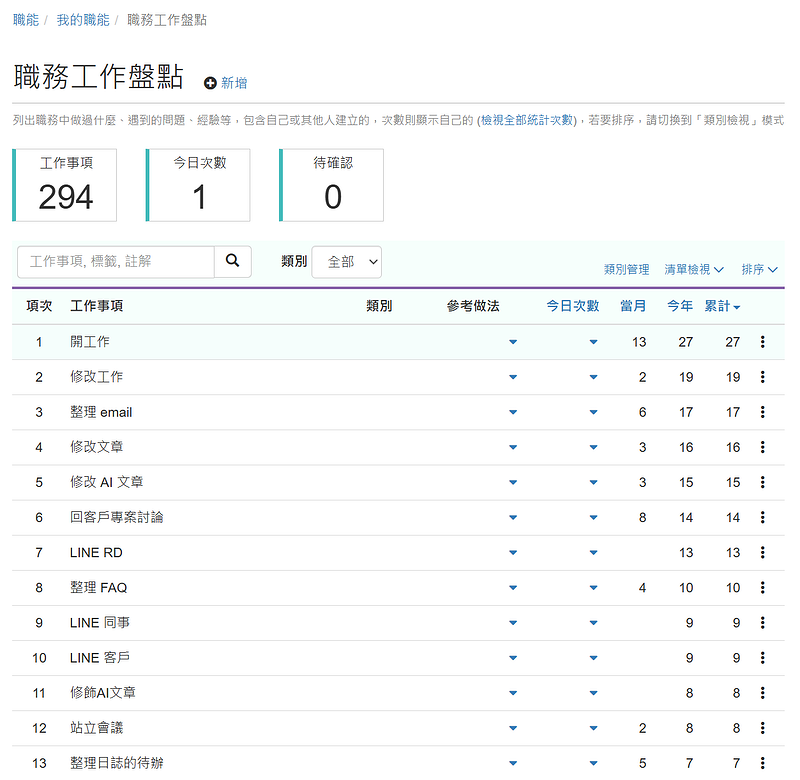Open three-dot menu for 整理 email row
The image size is (800, 780).
[x=762, y=412]
